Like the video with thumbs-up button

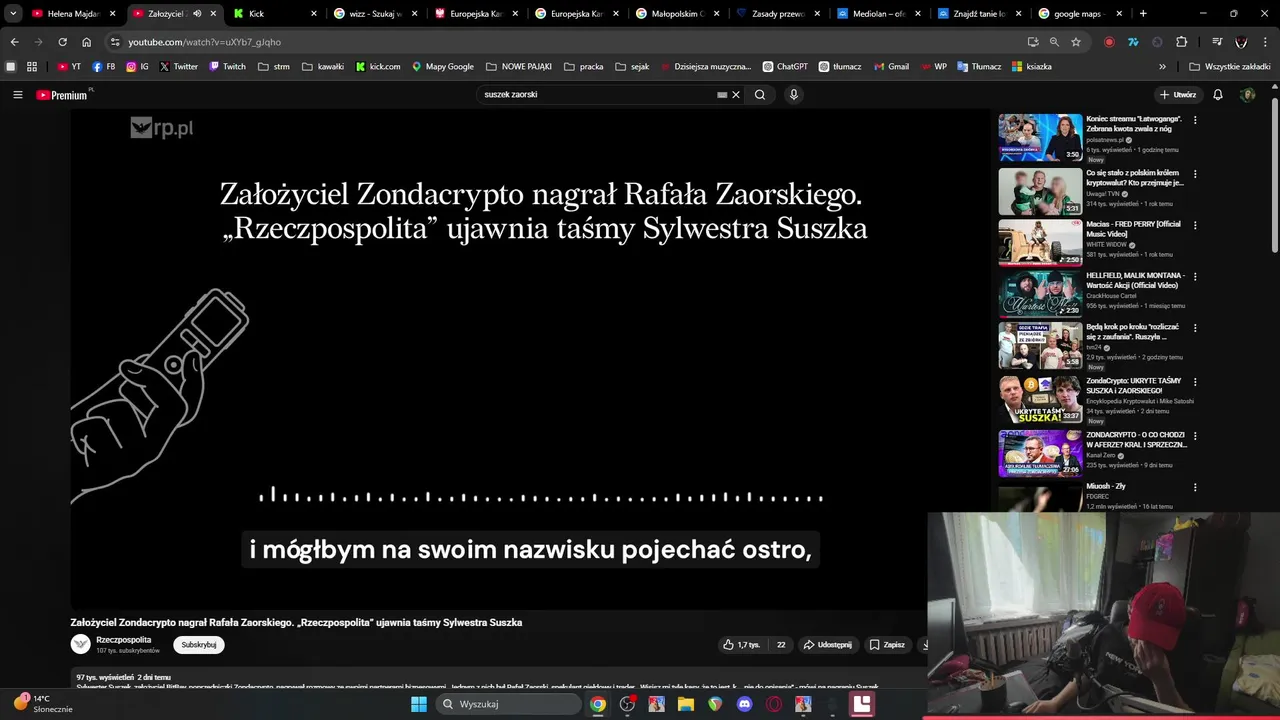point(741,645)
